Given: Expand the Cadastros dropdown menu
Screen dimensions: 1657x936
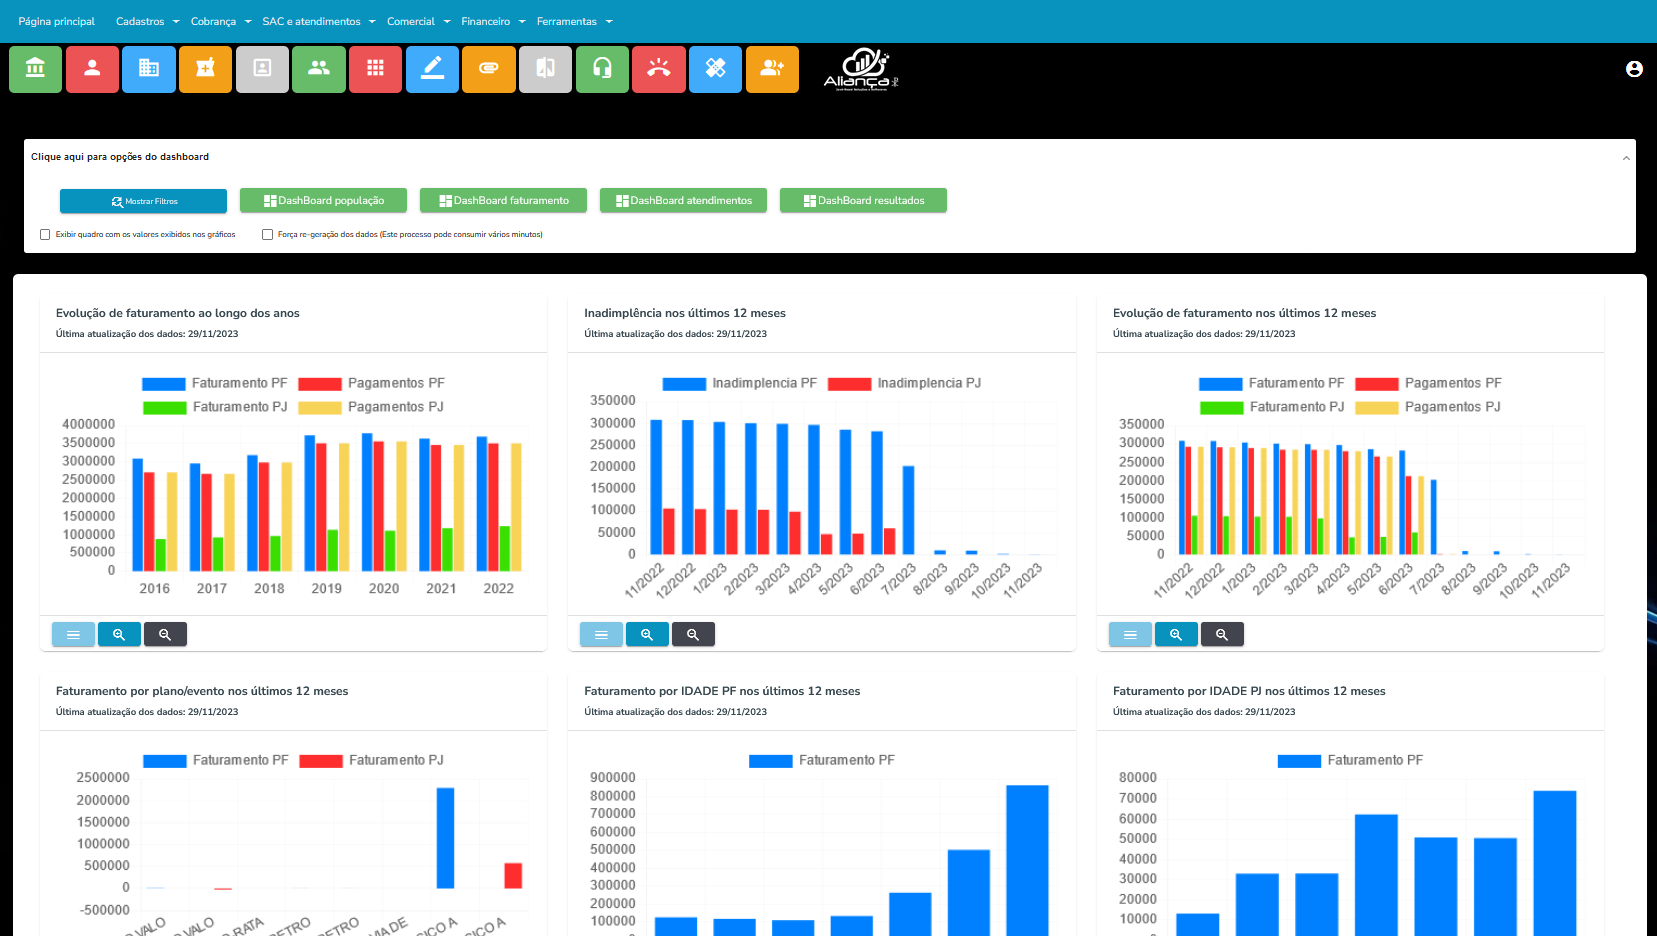Looking at the screenshot, I should click(x=147, y=21).
